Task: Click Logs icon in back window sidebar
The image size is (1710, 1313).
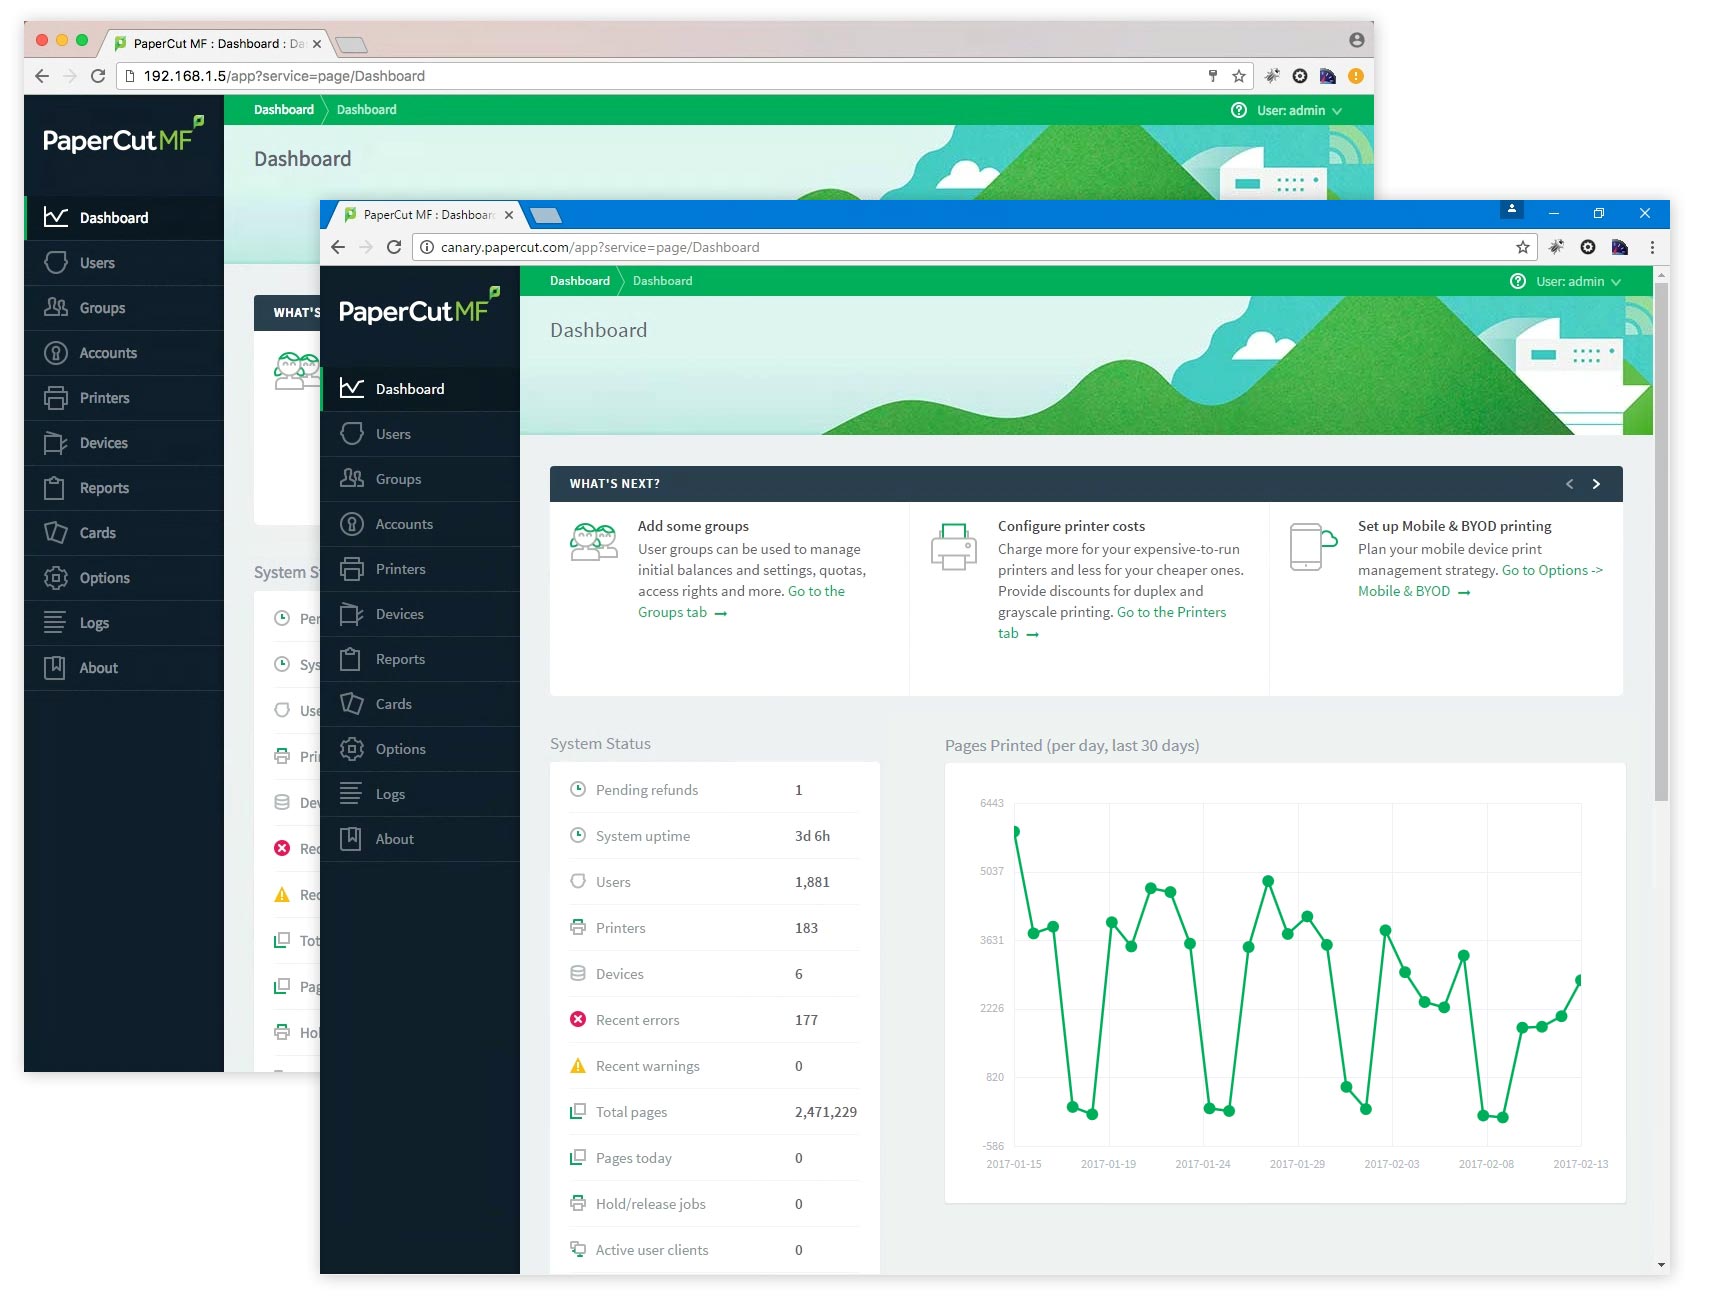Action: click(x=56, y=623)
